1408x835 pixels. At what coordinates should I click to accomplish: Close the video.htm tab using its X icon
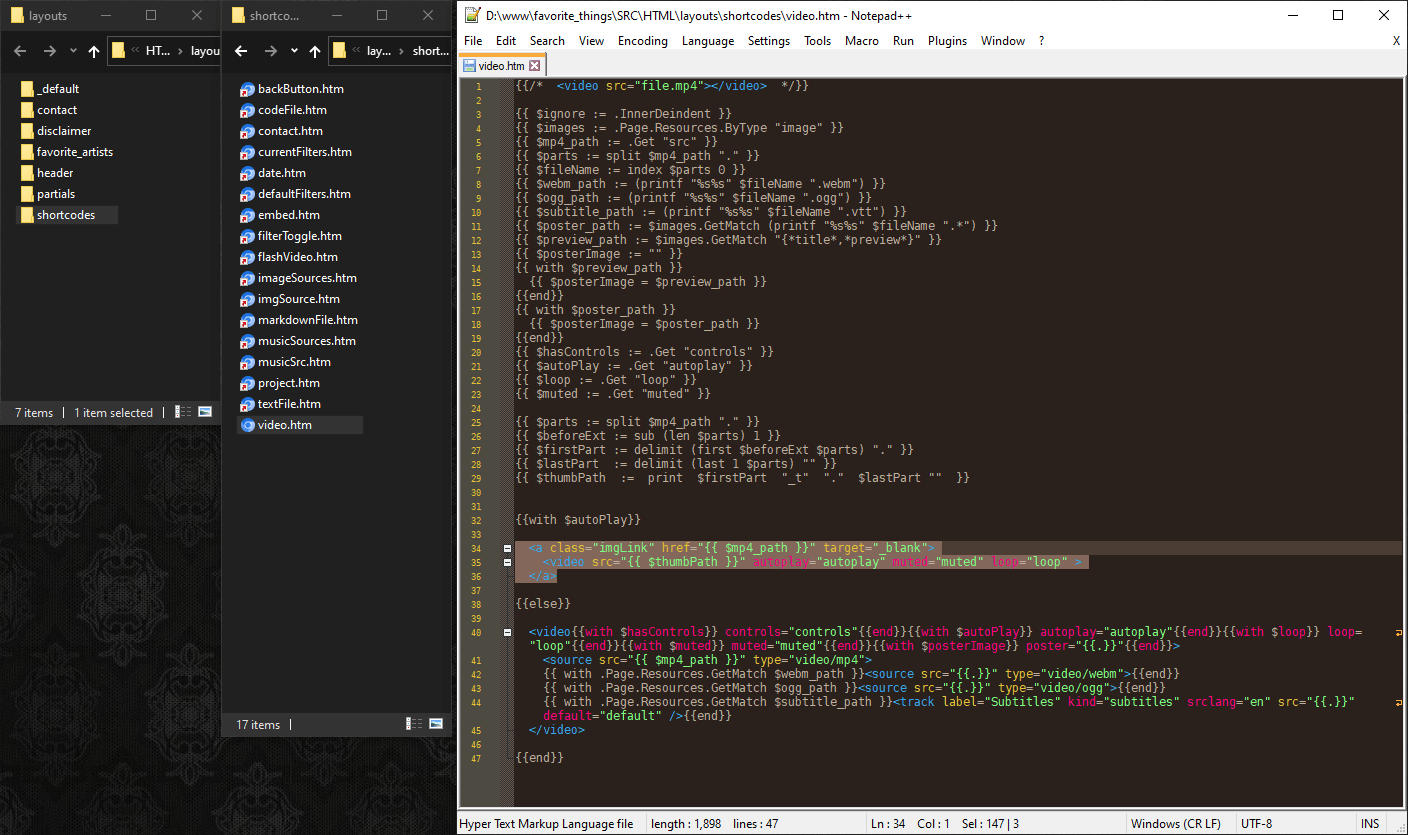click(534, 66)
